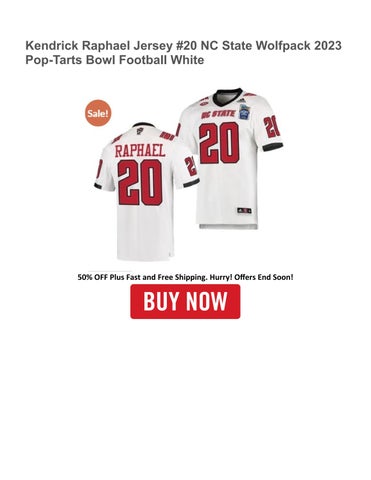Click the blue bowl patch on front jersey
Viewport: 371px width, 480px height.
click(x=245, y=112)
